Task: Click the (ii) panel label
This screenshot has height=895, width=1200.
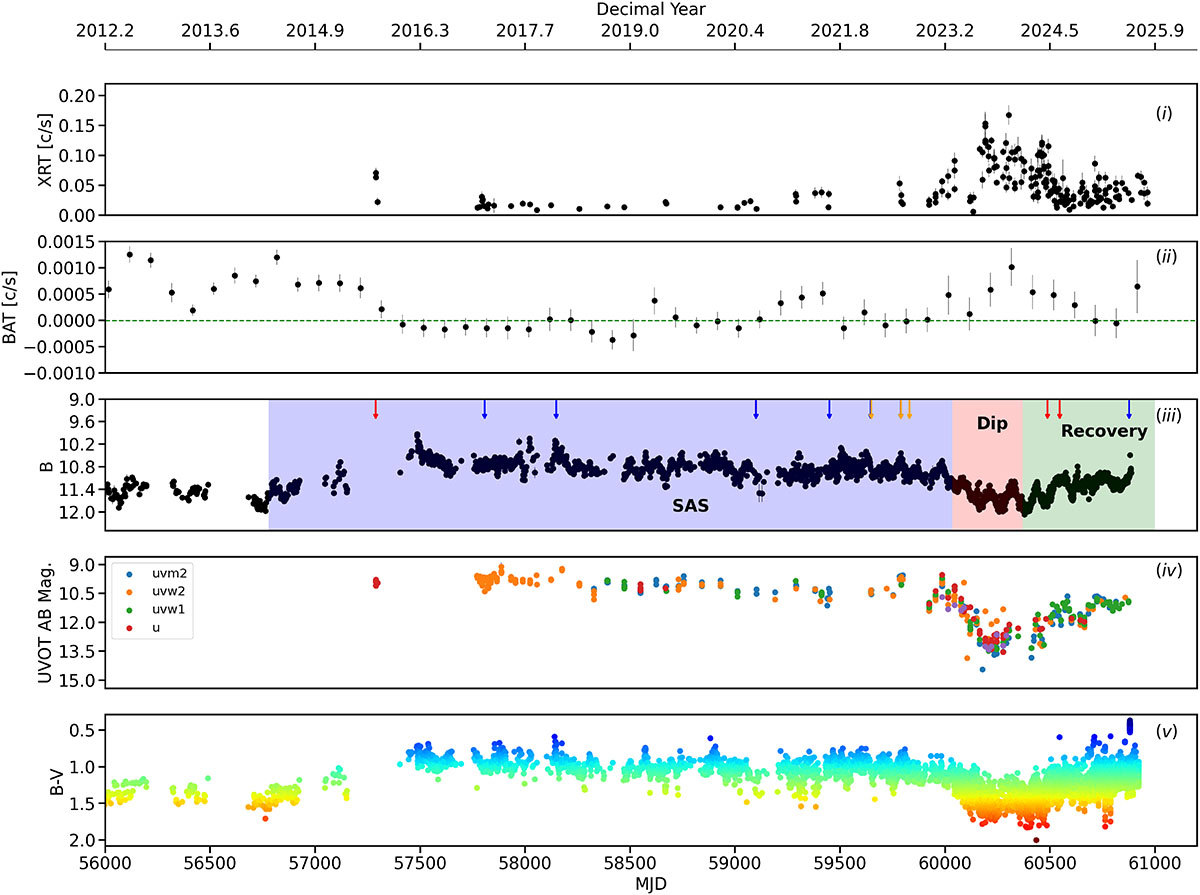Action: pos(1164,257)
